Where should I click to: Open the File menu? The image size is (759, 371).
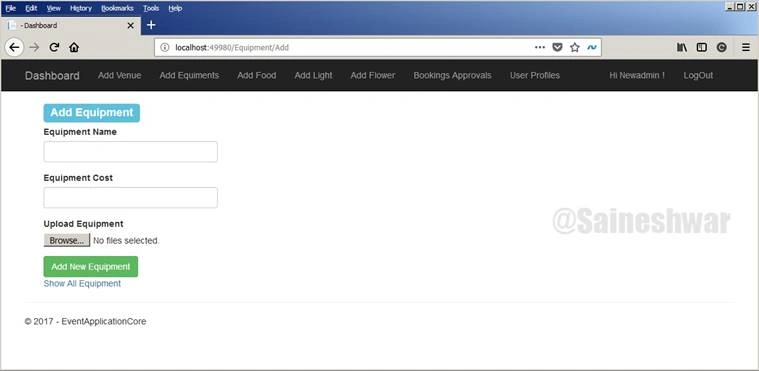10,8
